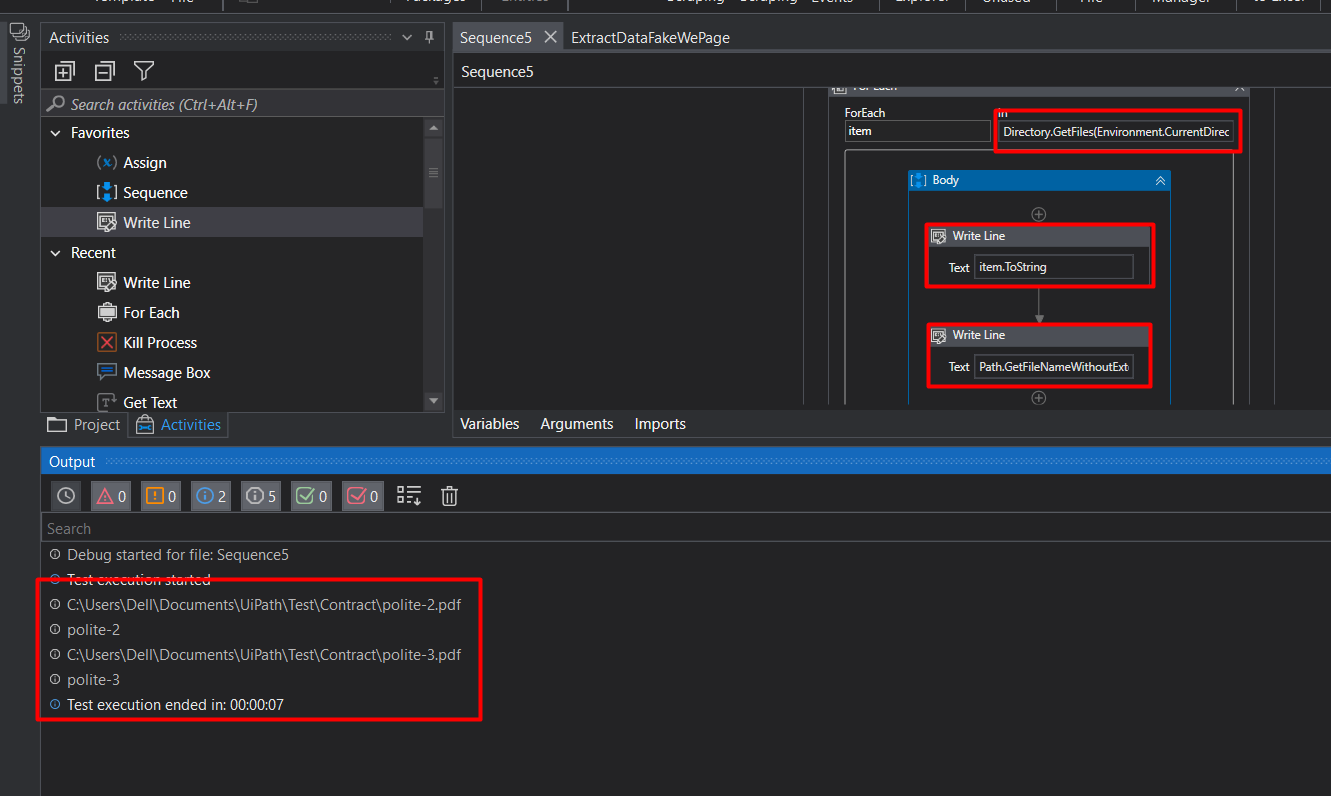This screenshot has height=796, width=1331.
Task: Open Output panel options list icon
Action: pos(408,495)
